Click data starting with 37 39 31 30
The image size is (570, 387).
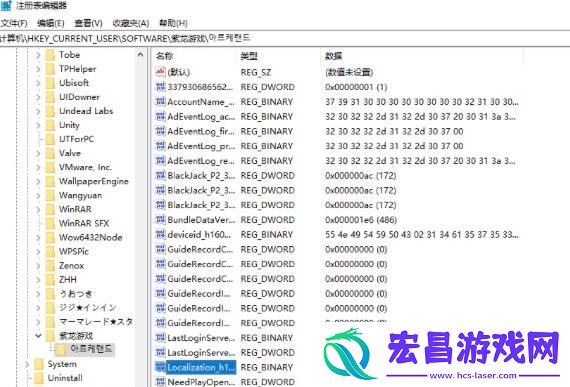pyautogui.click(x=422, y=102)
